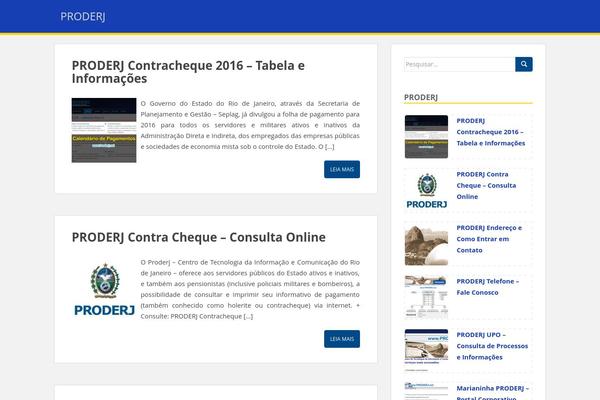Click LEIA MAIS under Contra Cheque Consulta Online
Viewport: 600px width, 400px height.
[342, 339]
